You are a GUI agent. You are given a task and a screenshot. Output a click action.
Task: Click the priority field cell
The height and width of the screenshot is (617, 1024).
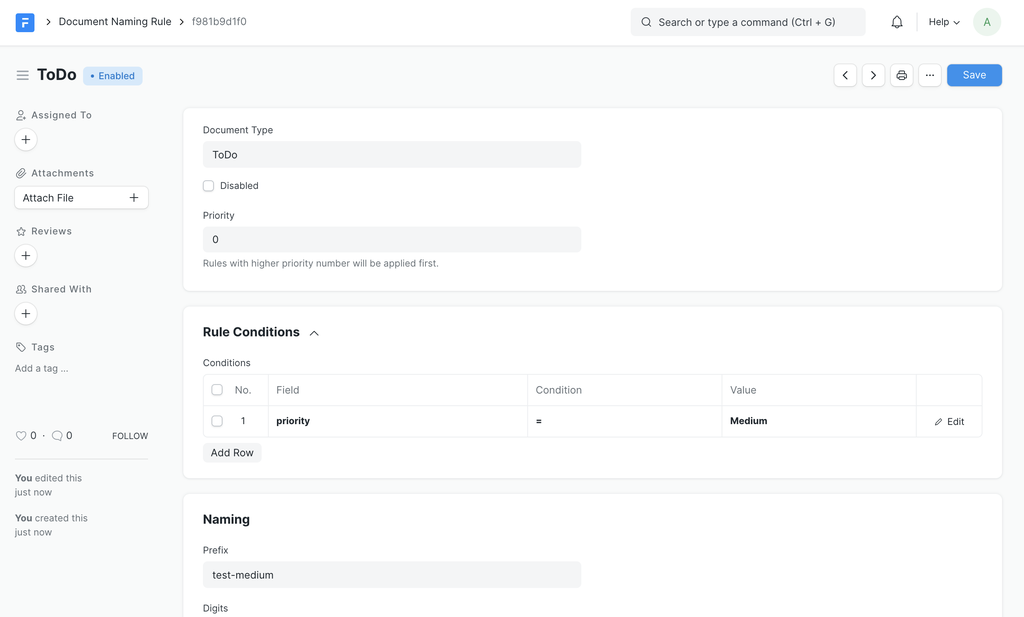point(398,421)
